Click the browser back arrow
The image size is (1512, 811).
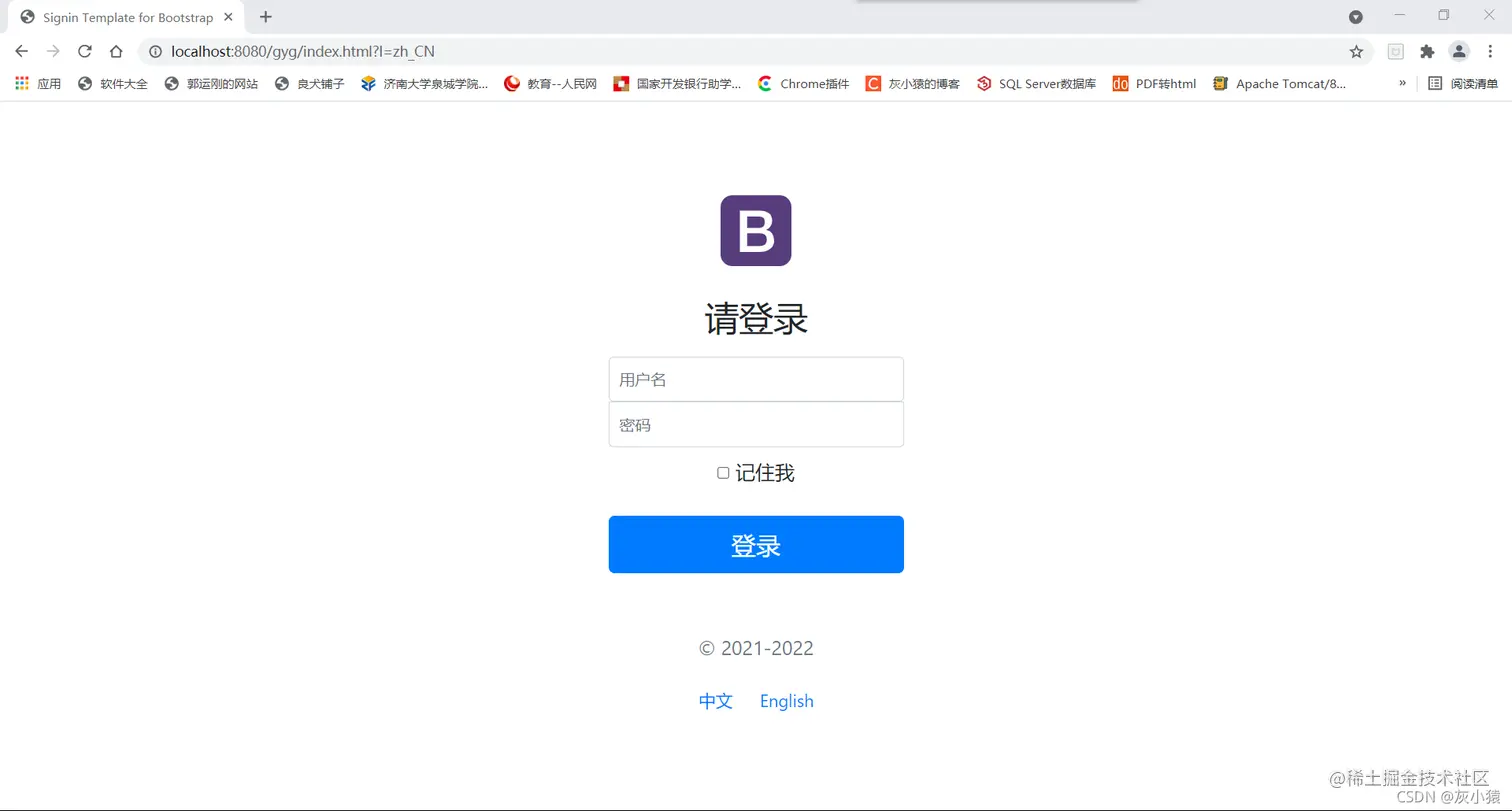[x=22, y=51]
